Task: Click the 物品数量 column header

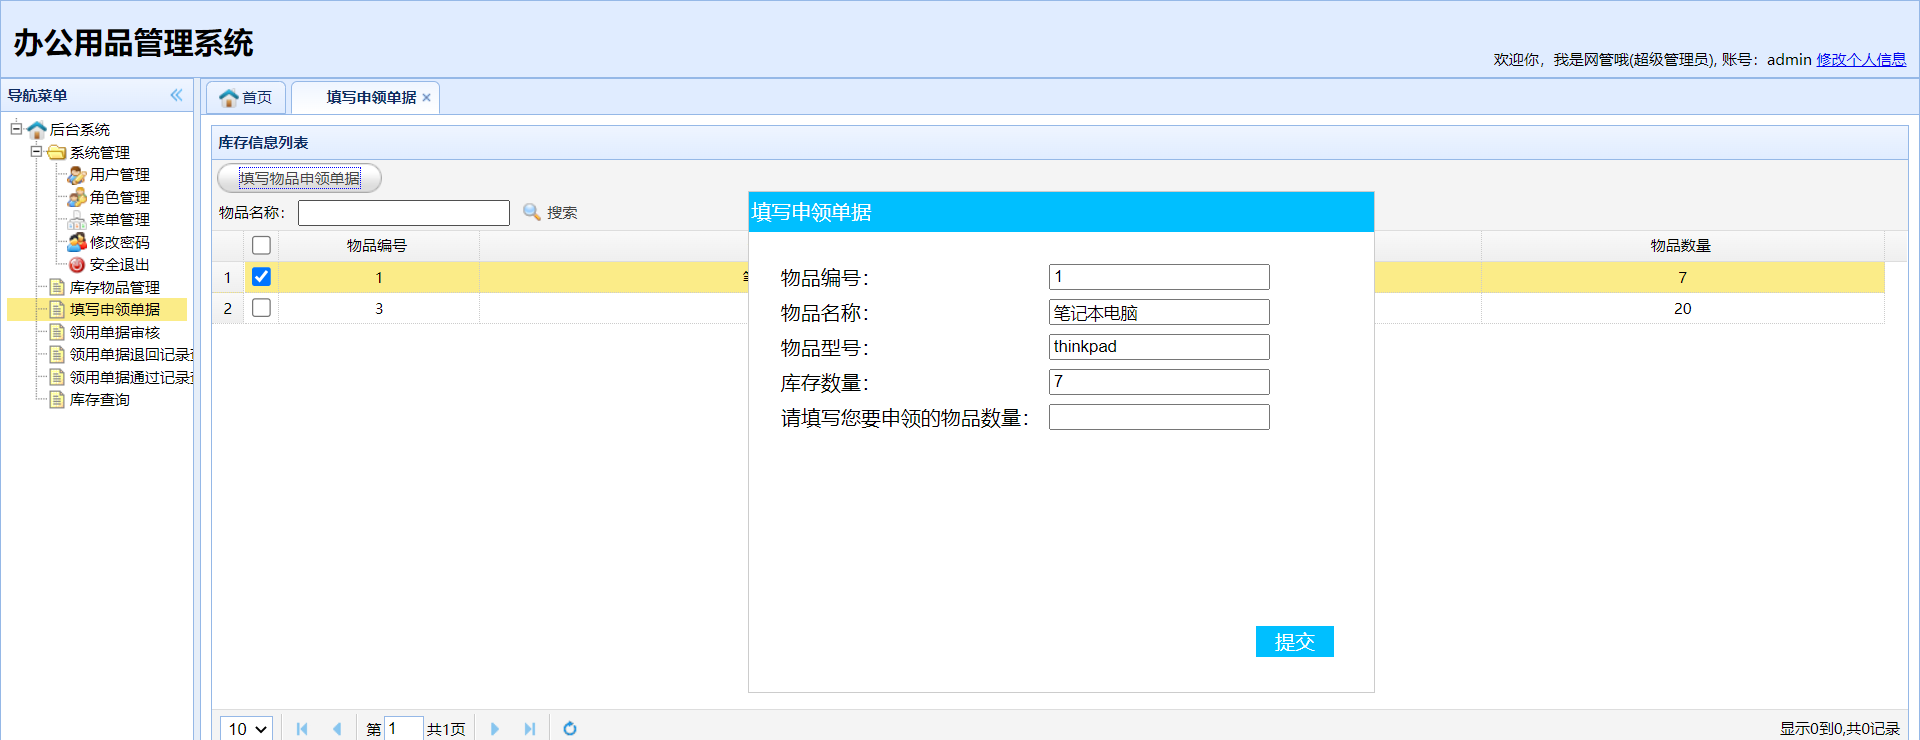Action: 1682,246
